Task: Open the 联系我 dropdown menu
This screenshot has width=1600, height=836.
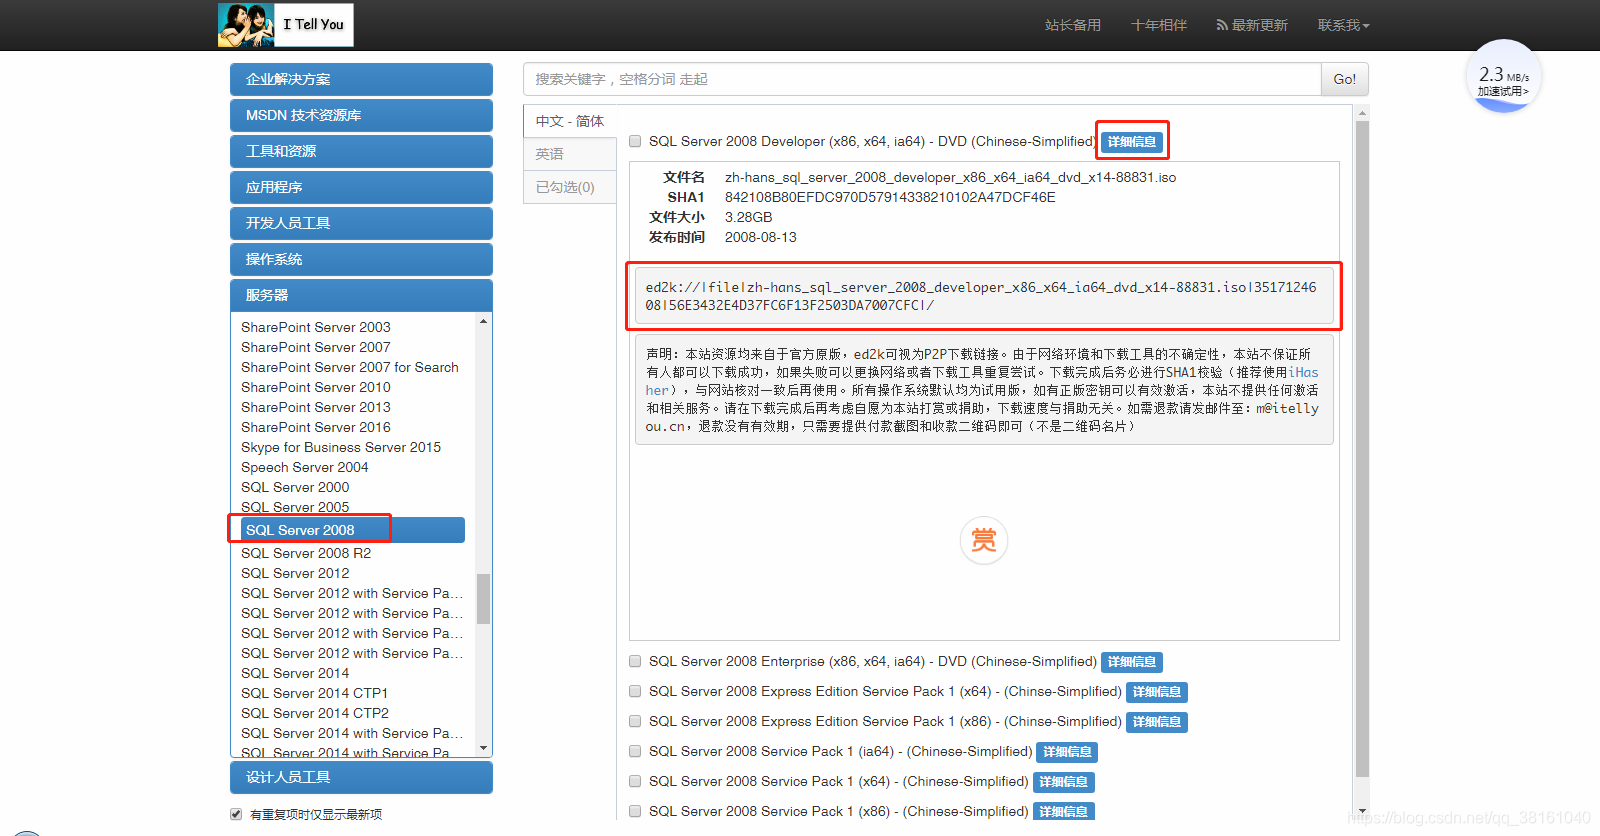Action: tap(1343, 25)
